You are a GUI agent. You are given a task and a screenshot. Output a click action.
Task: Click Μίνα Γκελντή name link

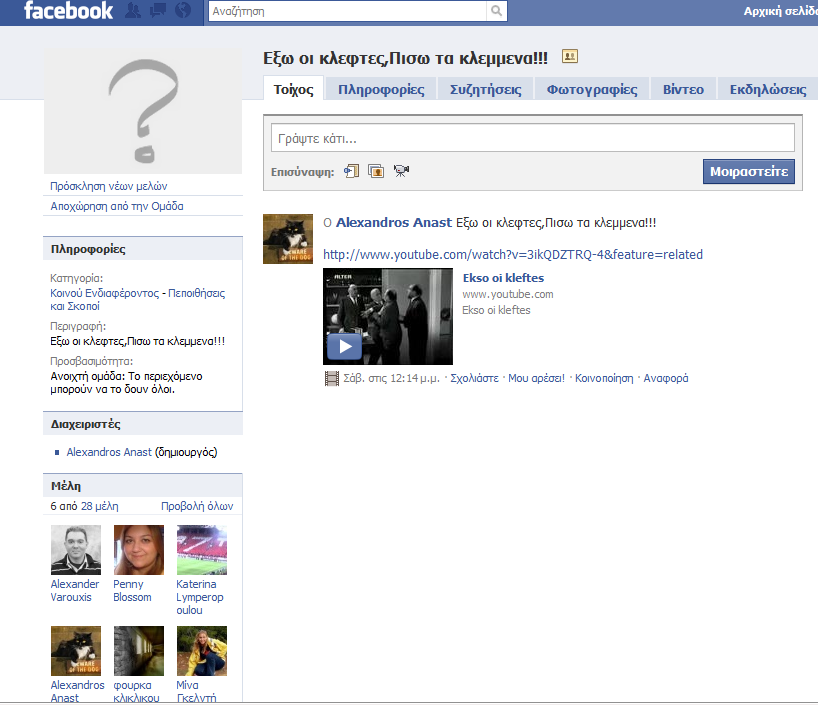pyautogui.click(x=196, y=692)
